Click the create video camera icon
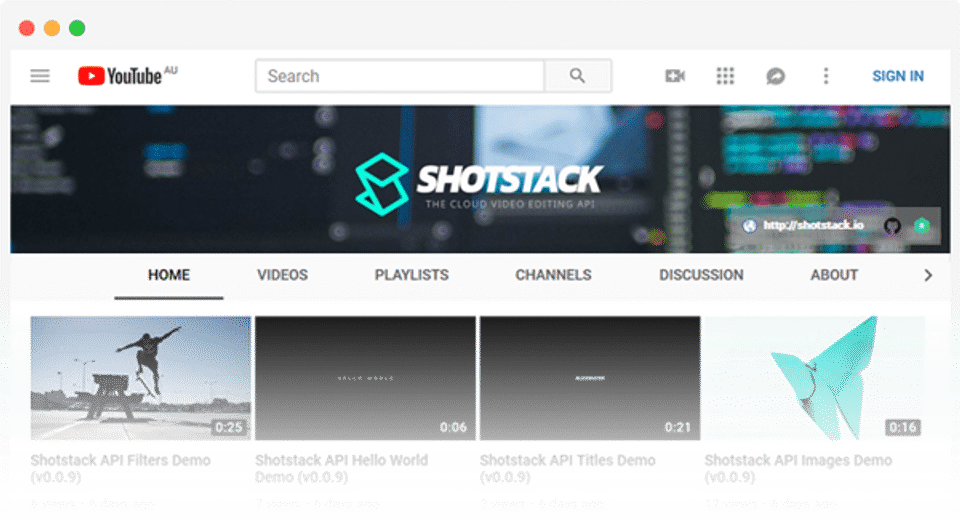Image resolution: width=960 pixels, height=528 pixels. coord(675,76)
